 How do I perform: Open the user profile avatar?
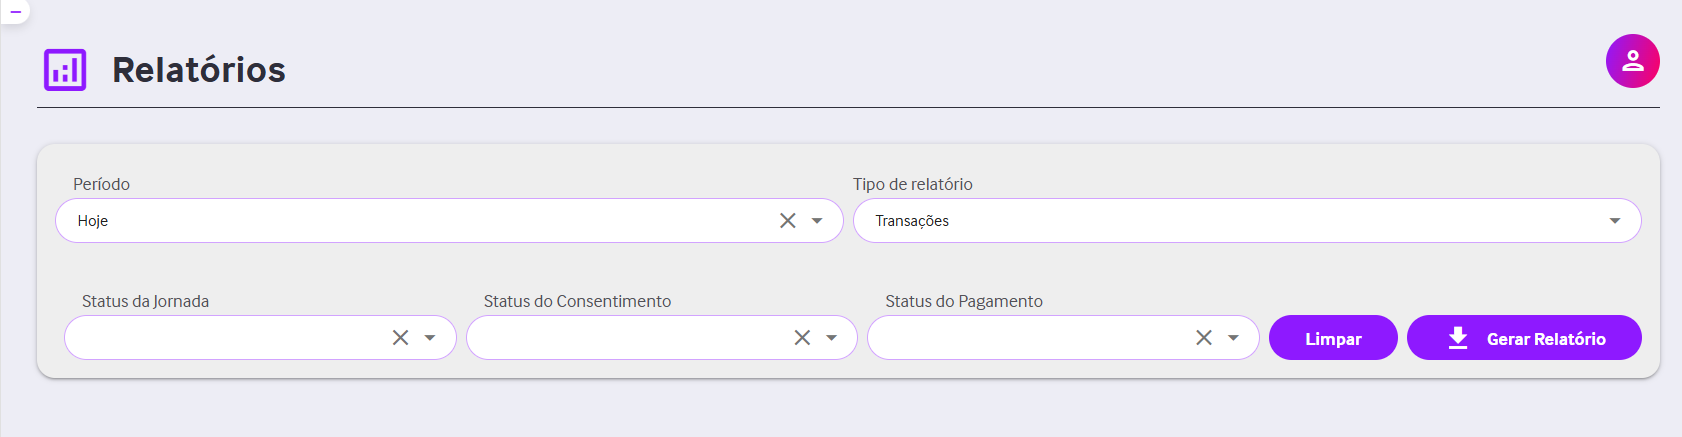[1632, 61]
